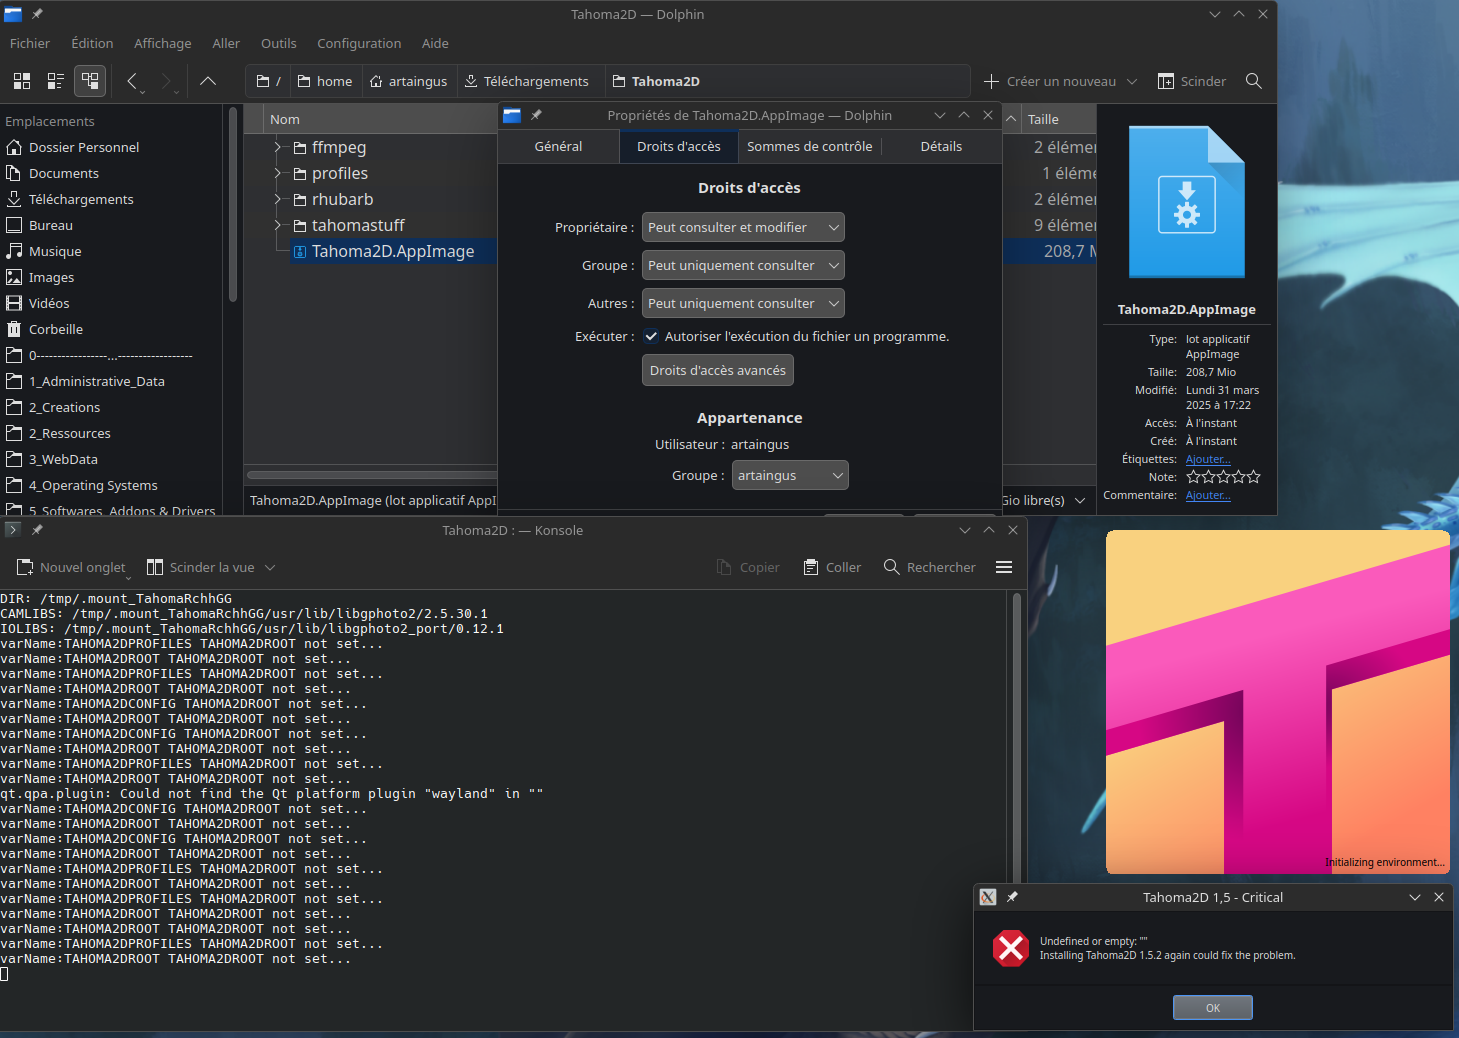Open Images in Places panel
The height and width of the screenshot is (1038, 1459).
51,277
